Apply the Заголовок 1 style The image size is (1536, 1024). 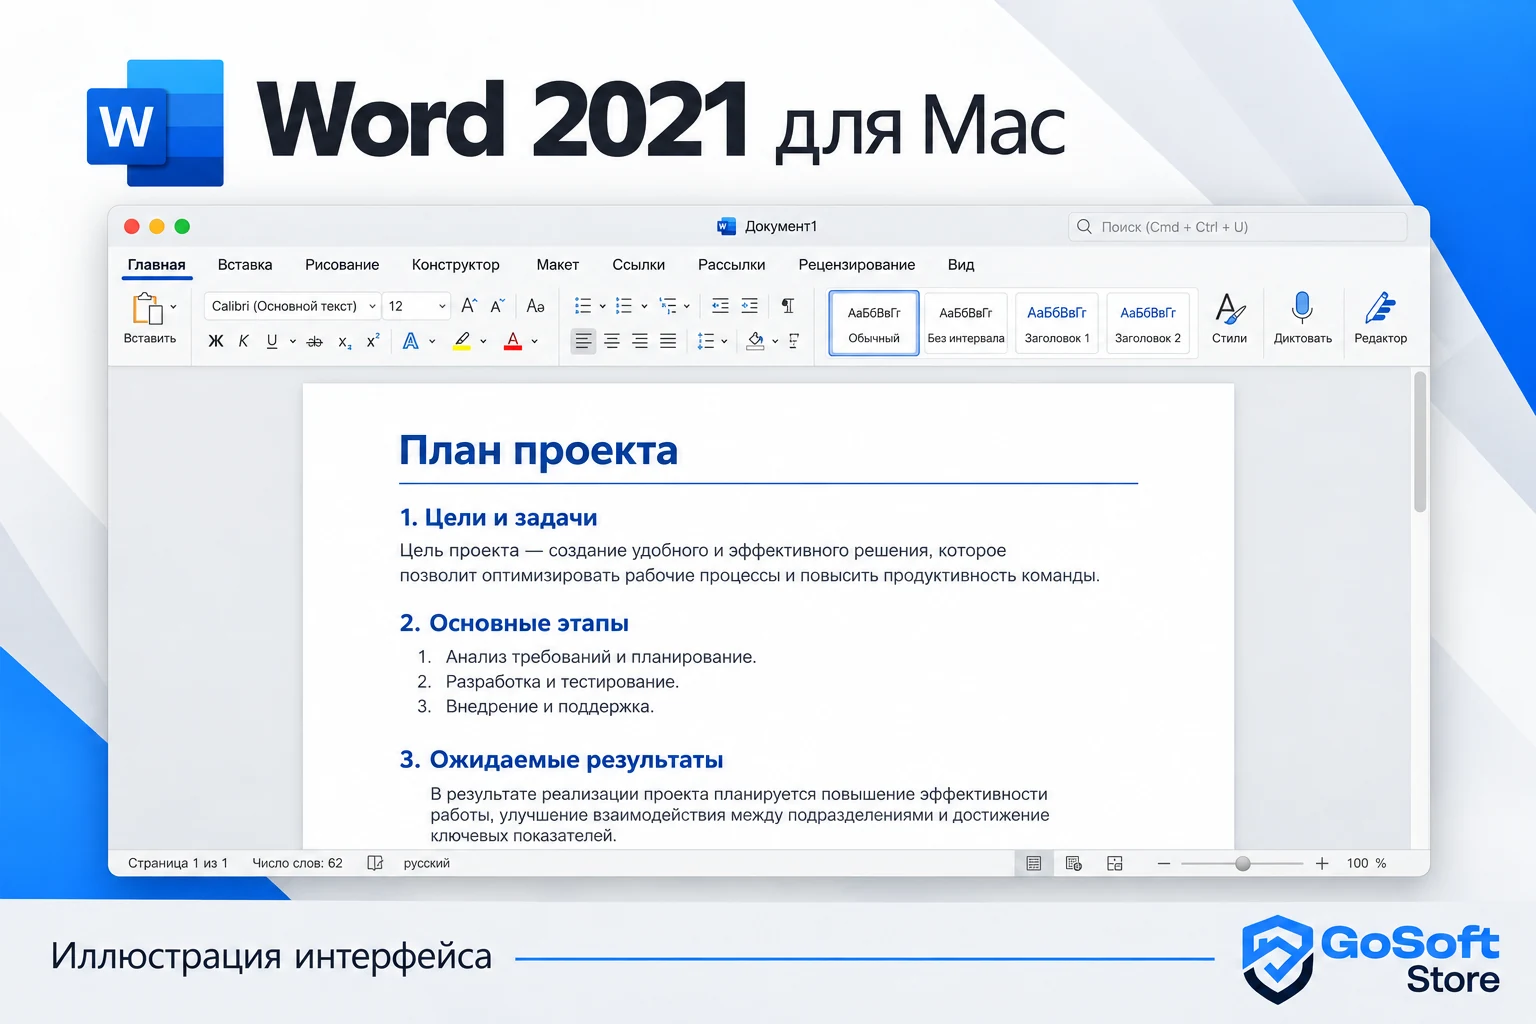[x=1057, y=323]
